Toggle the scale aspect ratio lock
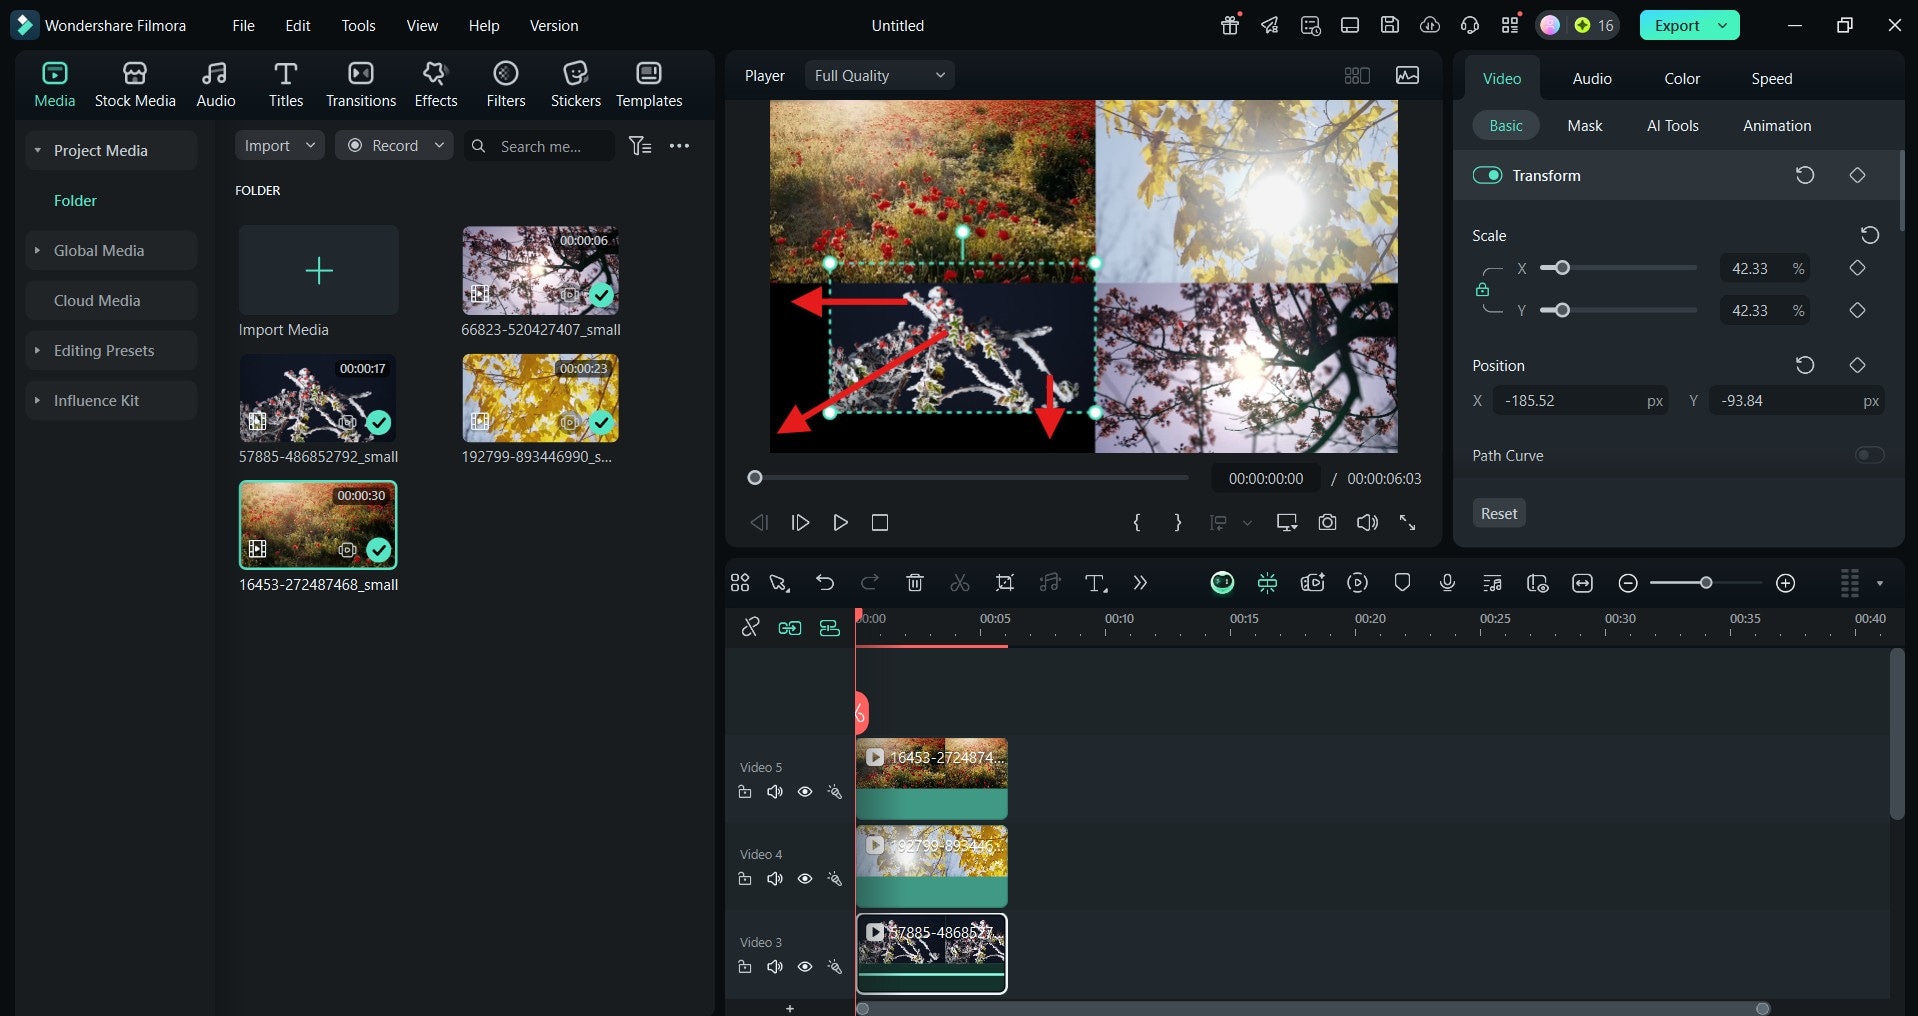 (1482, 290)
